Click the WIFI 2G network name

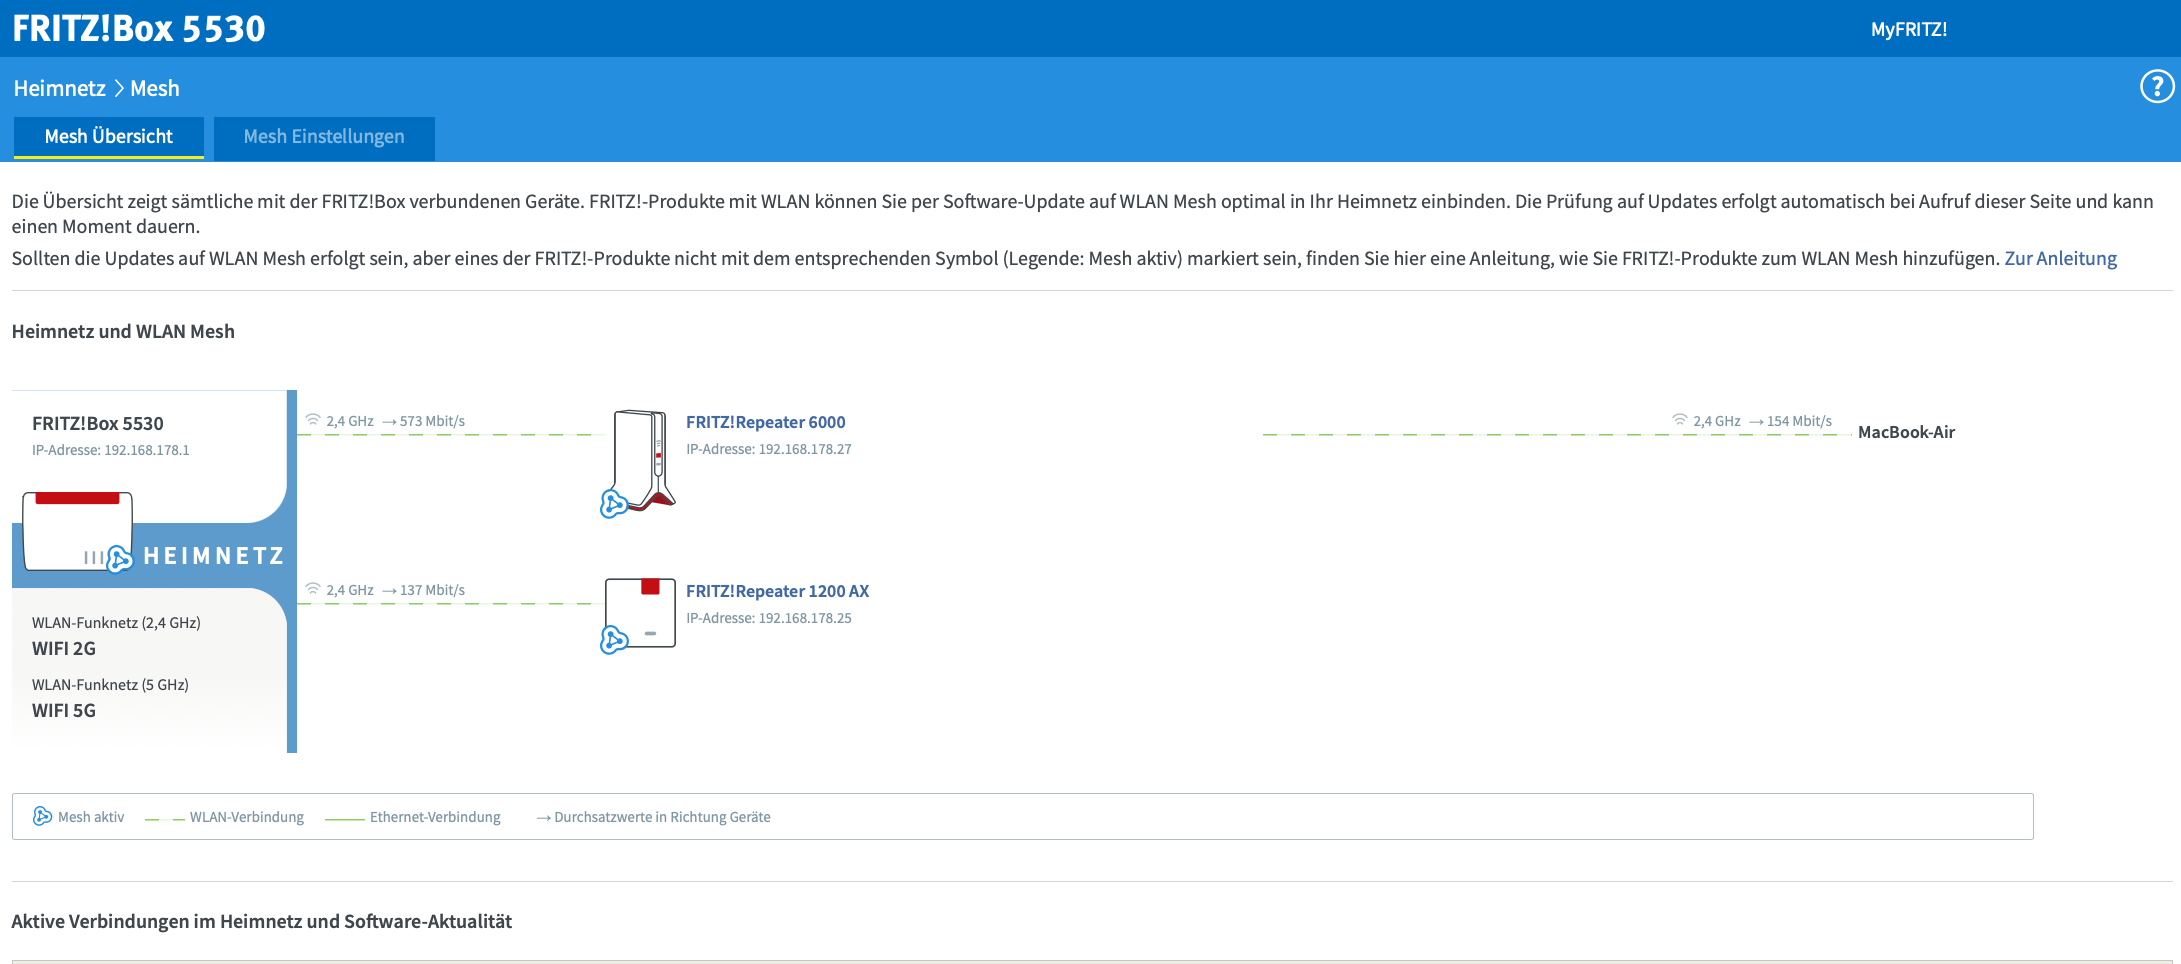pyautogui.click(x=64, y=648)
